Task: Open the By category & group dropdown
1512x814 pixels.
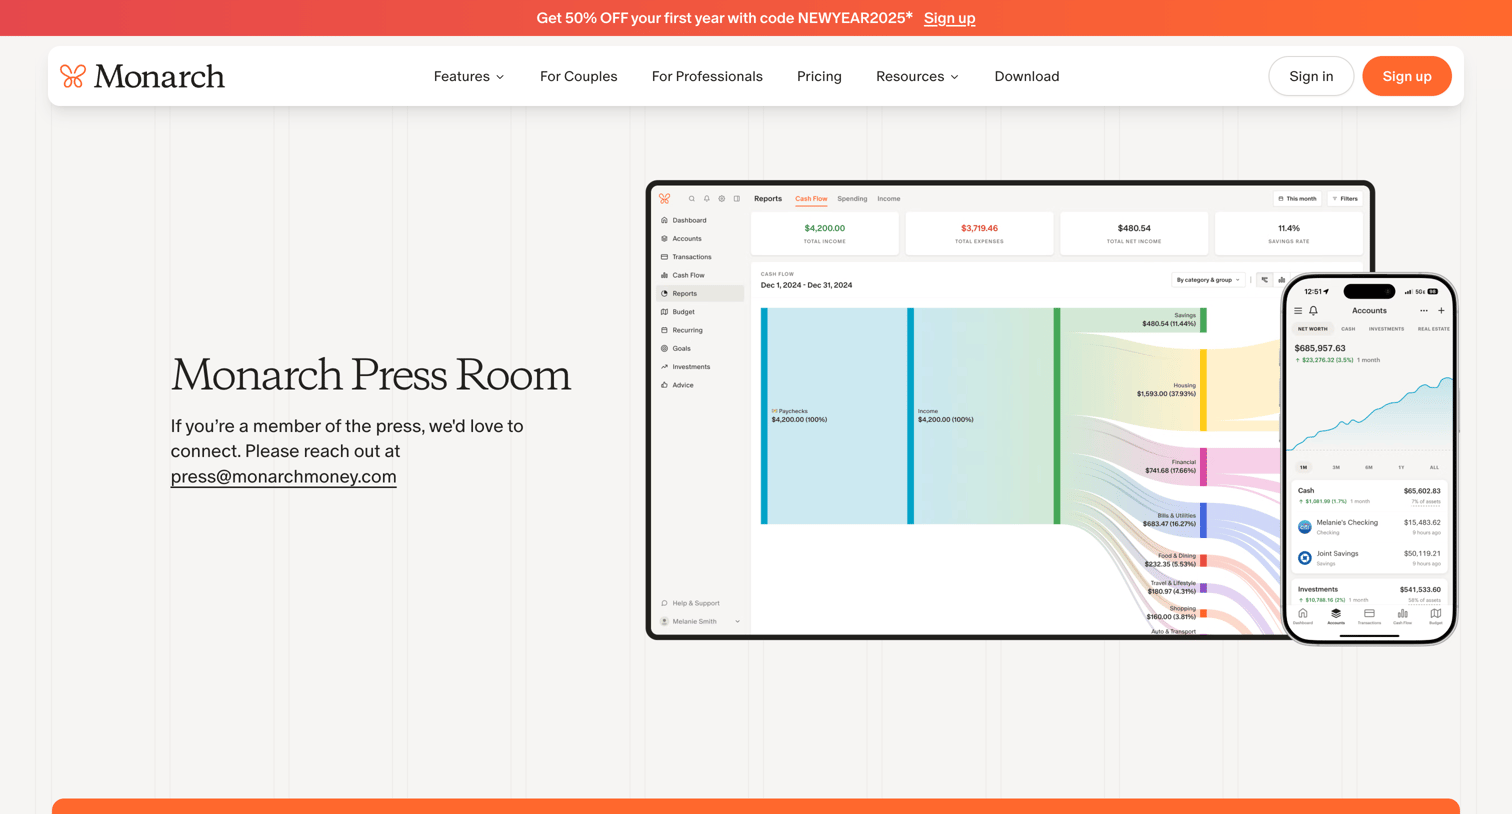Action: [1208, 280]
